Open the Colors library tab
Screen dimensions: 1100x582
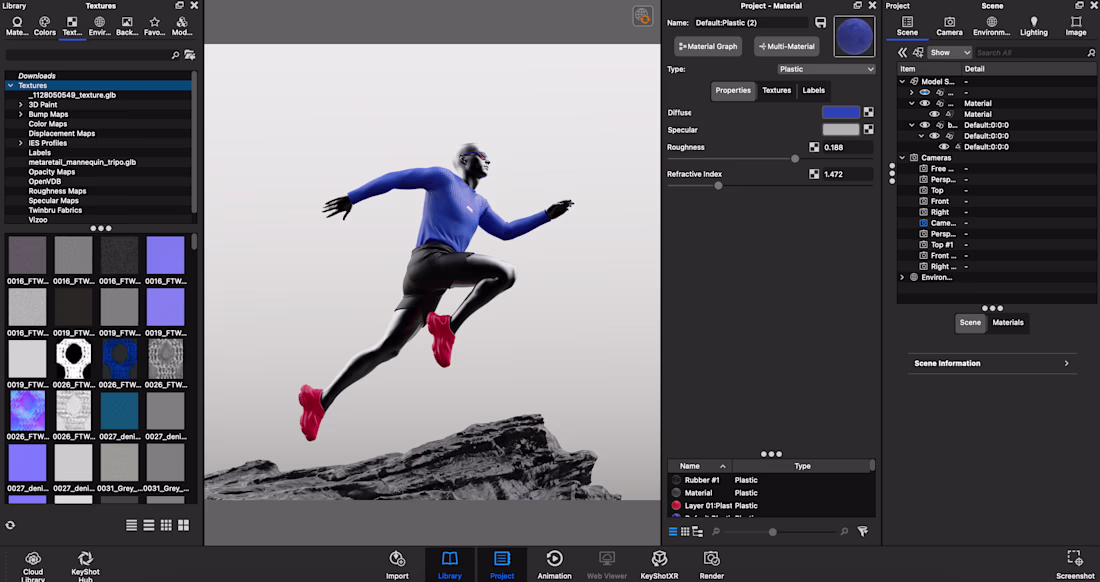click(x=45, y=26)
